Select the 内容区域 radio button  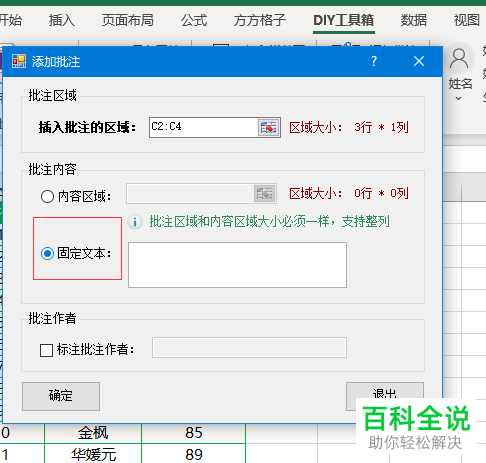(47, 196)
